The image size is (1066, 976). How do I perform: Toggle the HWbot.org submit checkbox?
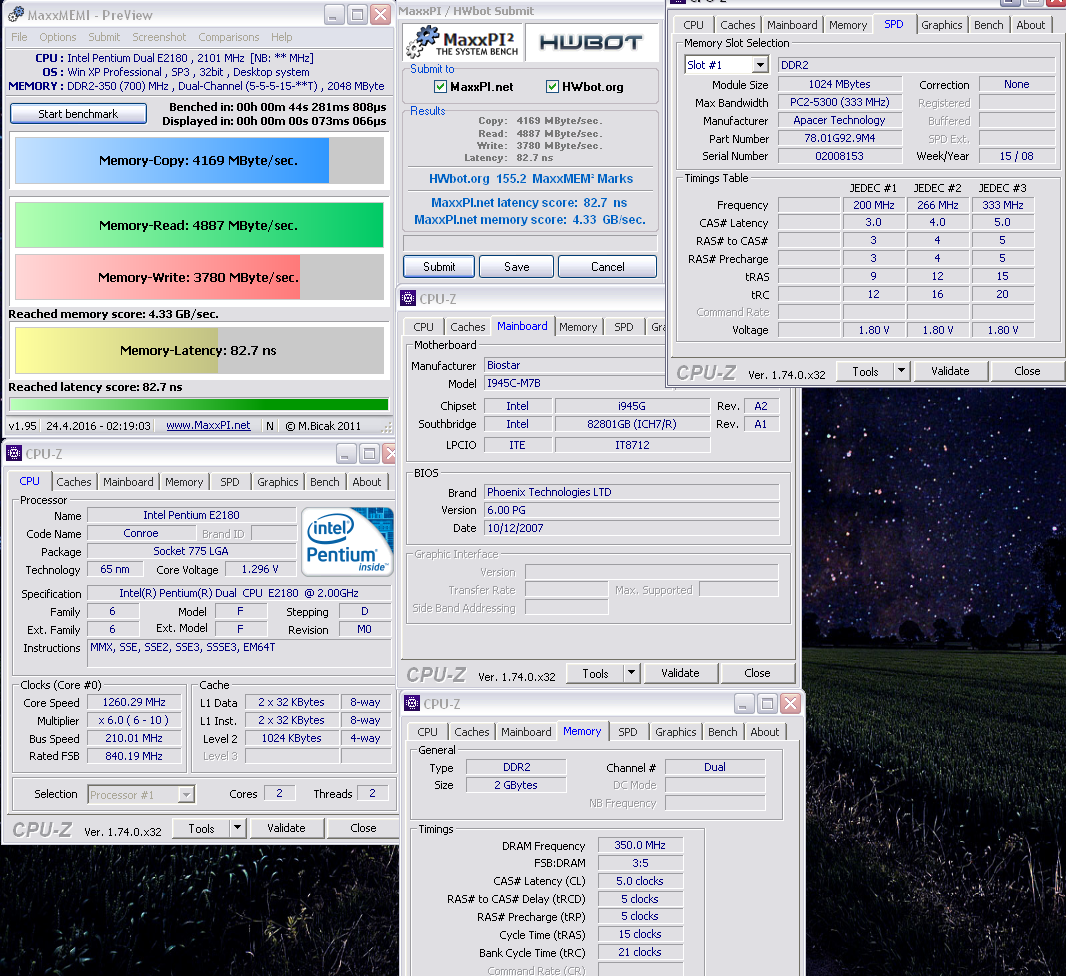click(x=552, y=86)
